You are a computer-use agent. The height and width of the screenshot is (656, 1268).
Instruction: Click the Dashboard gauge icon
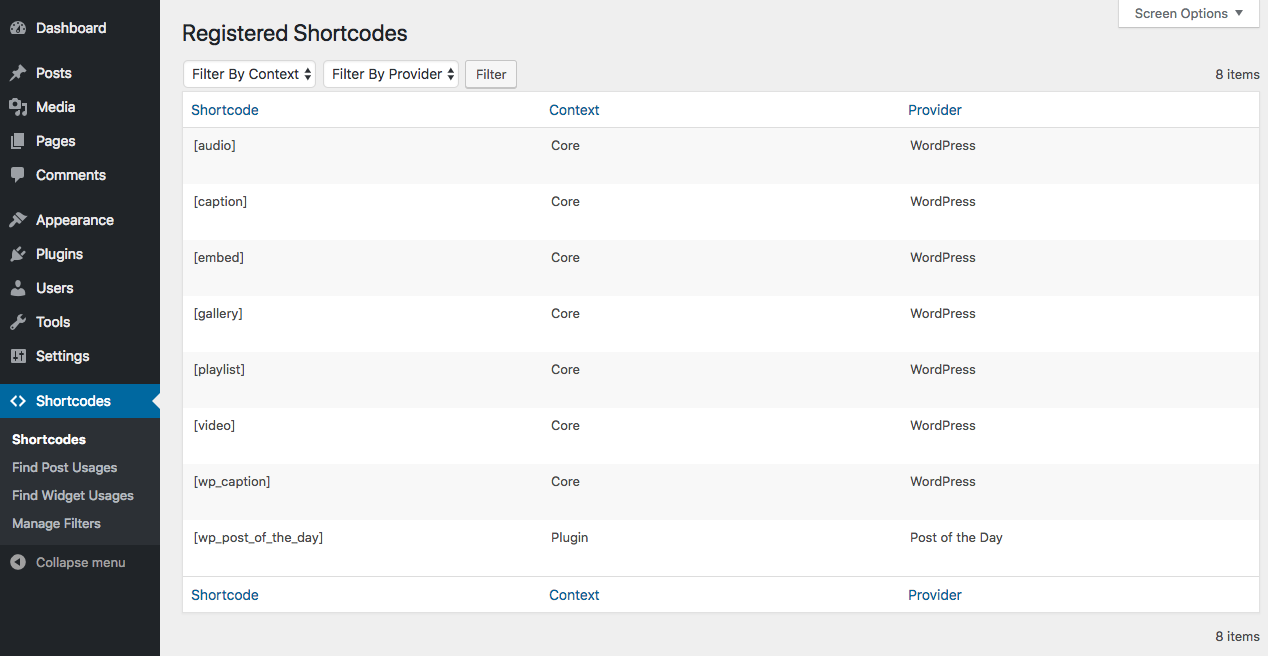18,28
